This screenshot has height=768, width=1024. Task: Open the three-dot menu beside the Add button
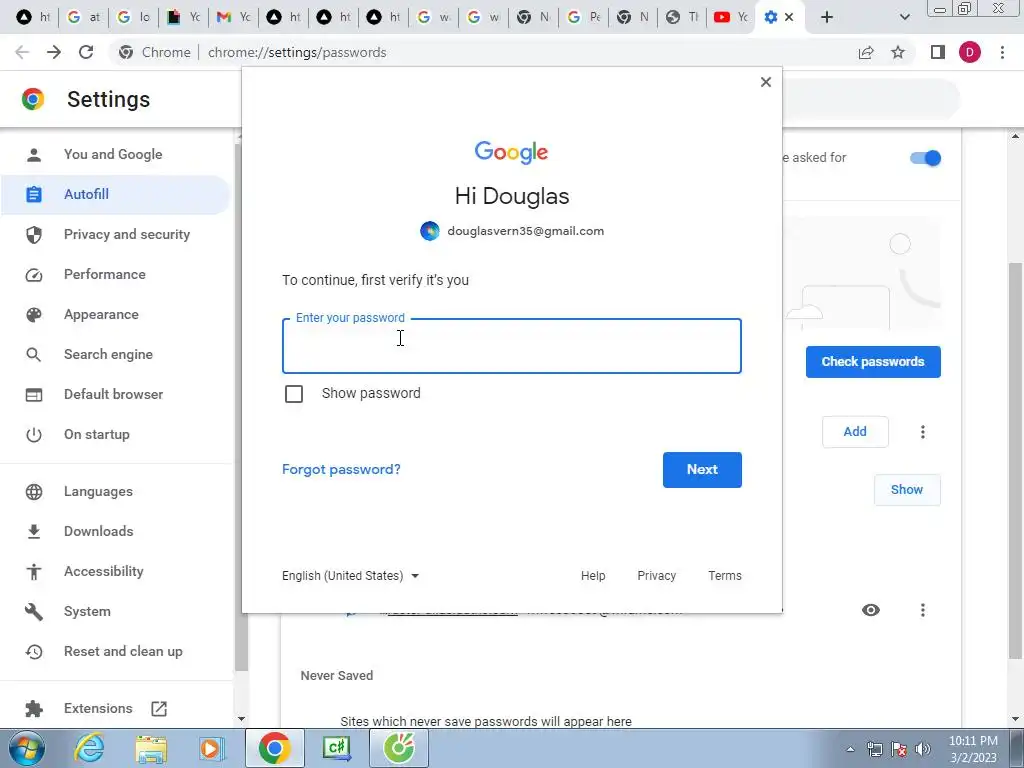pos(923,432)
